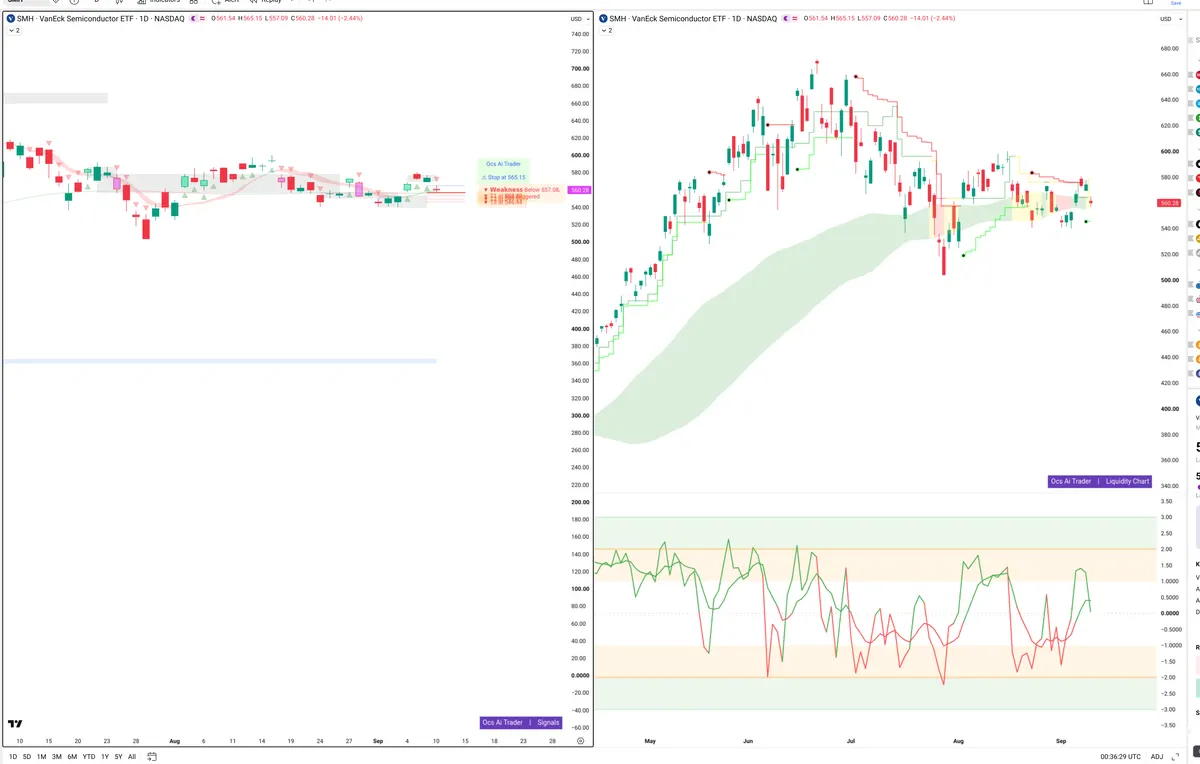Open left chart's axis settings gear icon
Viewport: 1200px width, 764px height.
pos(580,741)
